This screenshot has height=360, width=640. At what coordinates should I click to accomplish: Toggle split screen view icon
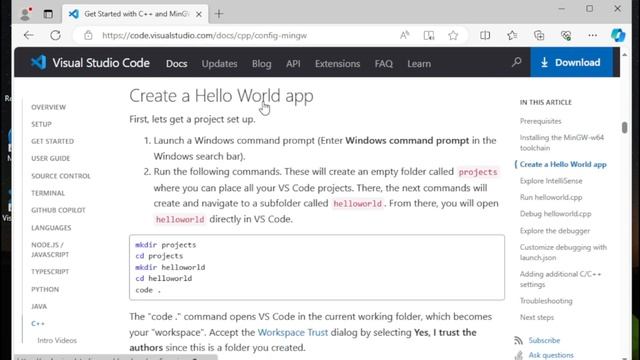(x=485, y=36)
